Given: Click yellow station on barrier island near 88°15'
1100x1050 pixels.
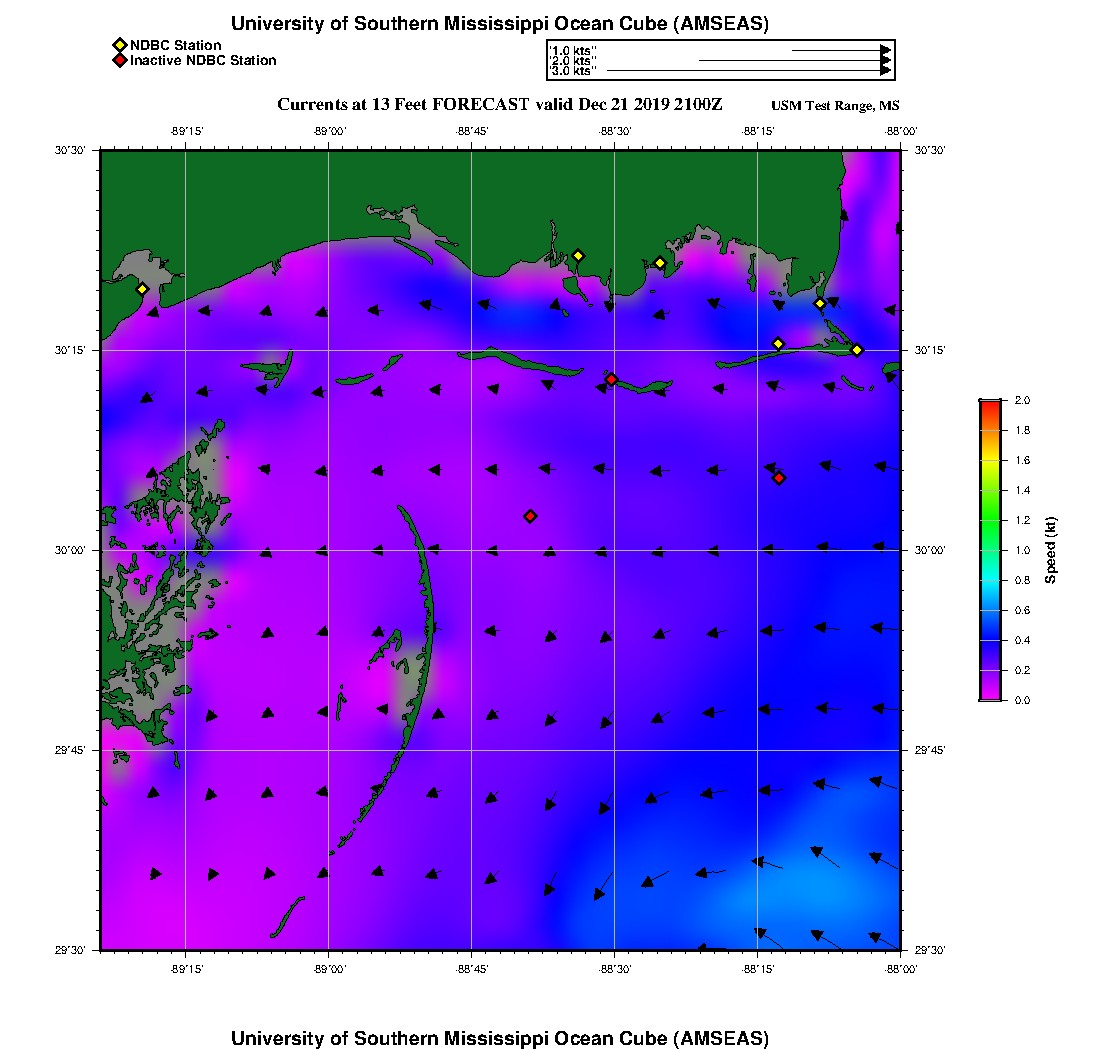Looking at the screenshot, I should coord(778,344).
